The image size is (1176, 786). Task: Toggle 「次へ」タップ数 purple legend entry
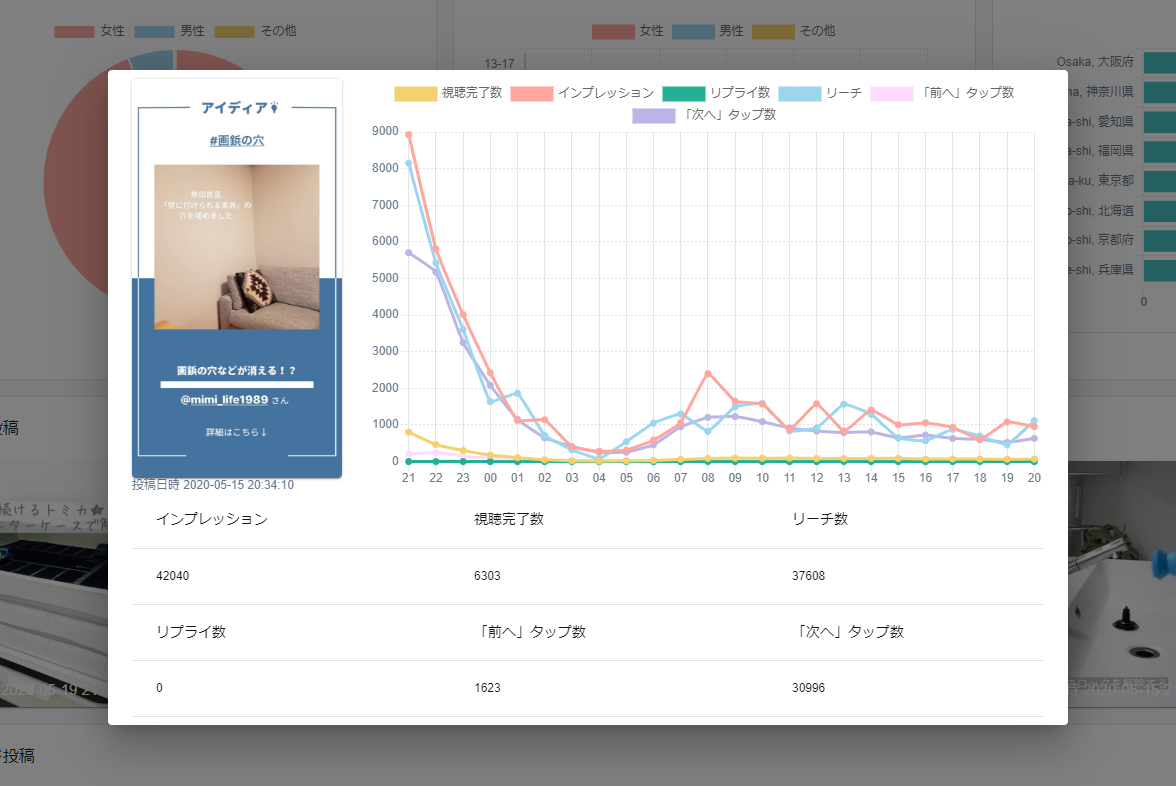point(653,115)
